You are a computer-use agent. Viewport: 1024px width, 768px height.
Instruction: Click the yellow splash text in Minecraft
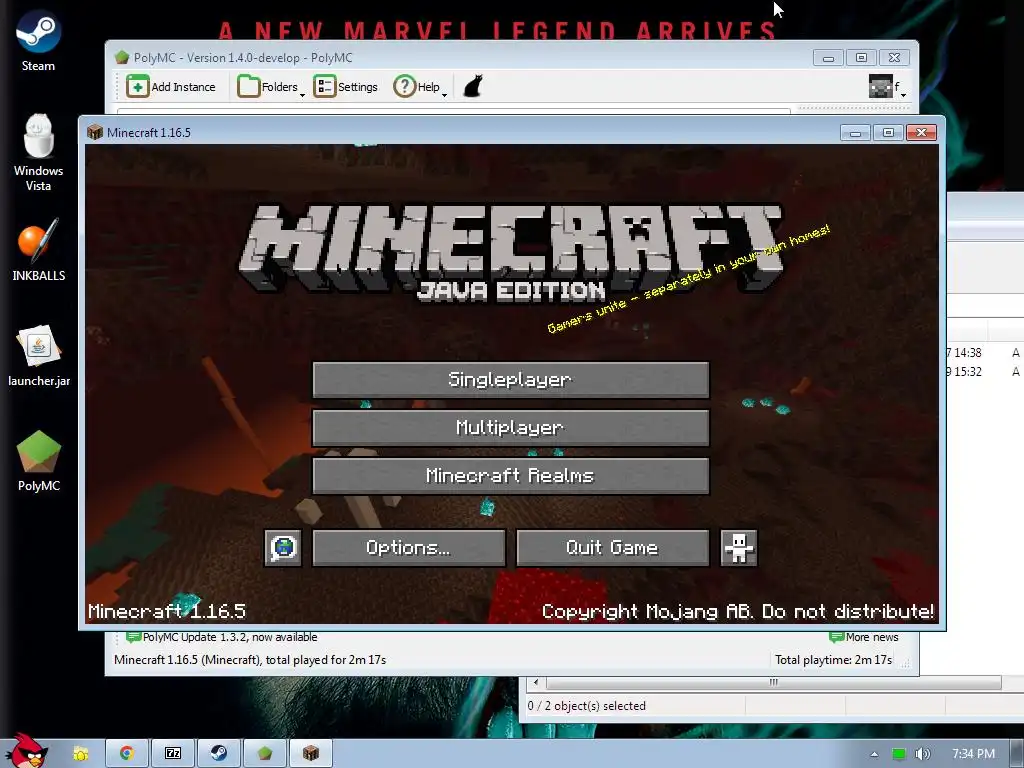(x=688, y=279)
